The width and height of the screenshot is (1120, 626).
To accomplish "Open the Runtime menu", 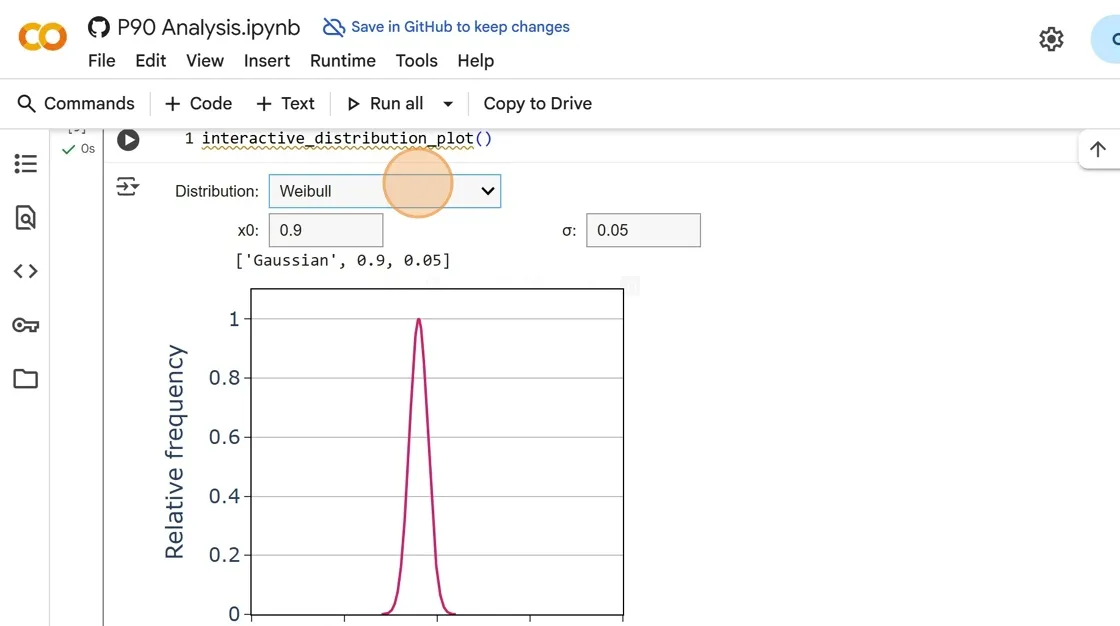I will click(342, 61).
